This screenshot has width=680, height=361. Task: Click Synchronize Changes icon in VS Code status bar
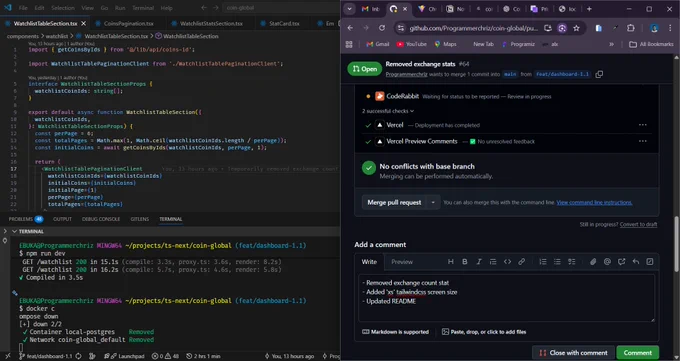[78, 356]
